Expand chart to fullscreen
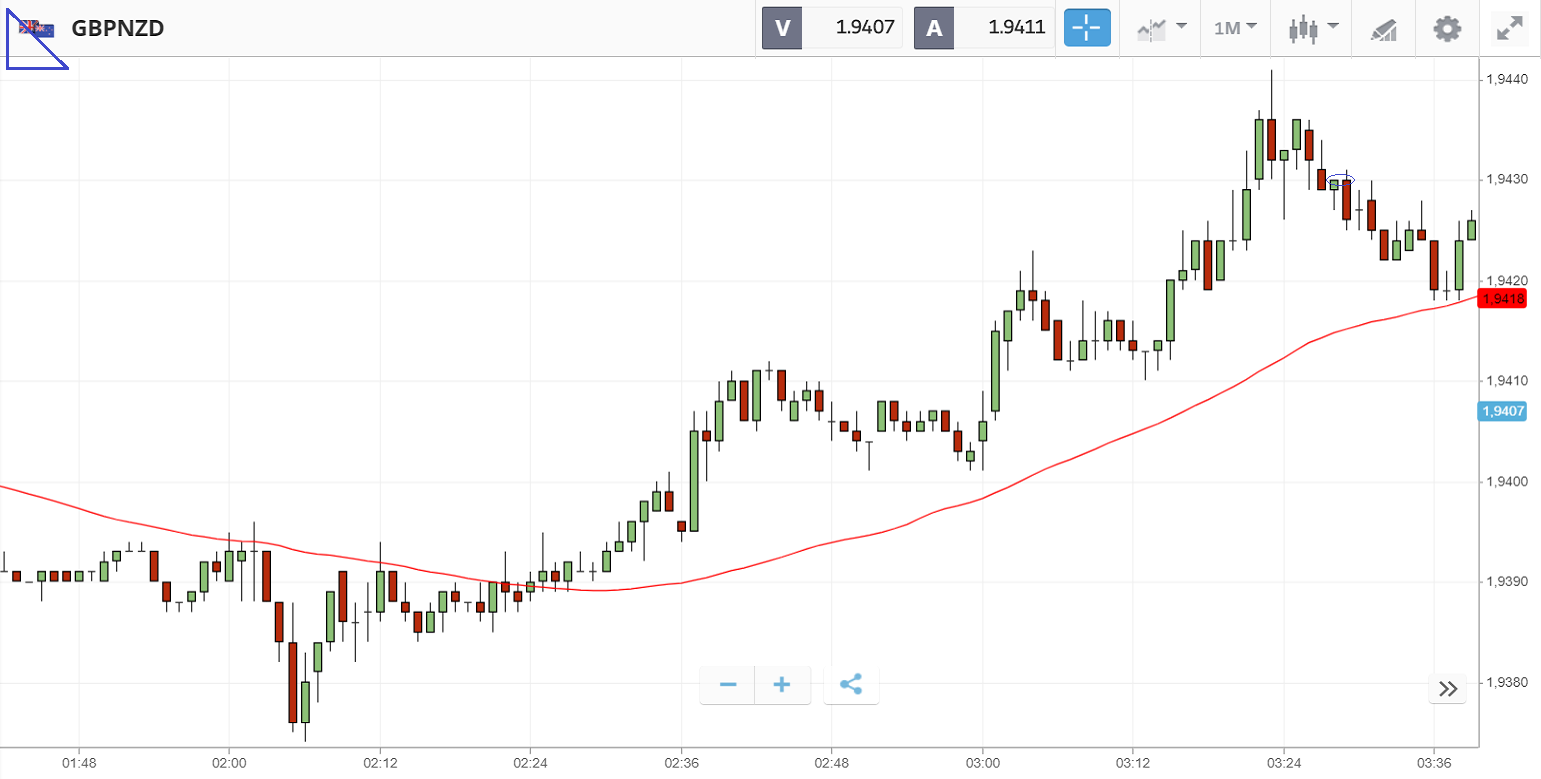Viewport: 1541px width, 779px height. point(1508,28)
